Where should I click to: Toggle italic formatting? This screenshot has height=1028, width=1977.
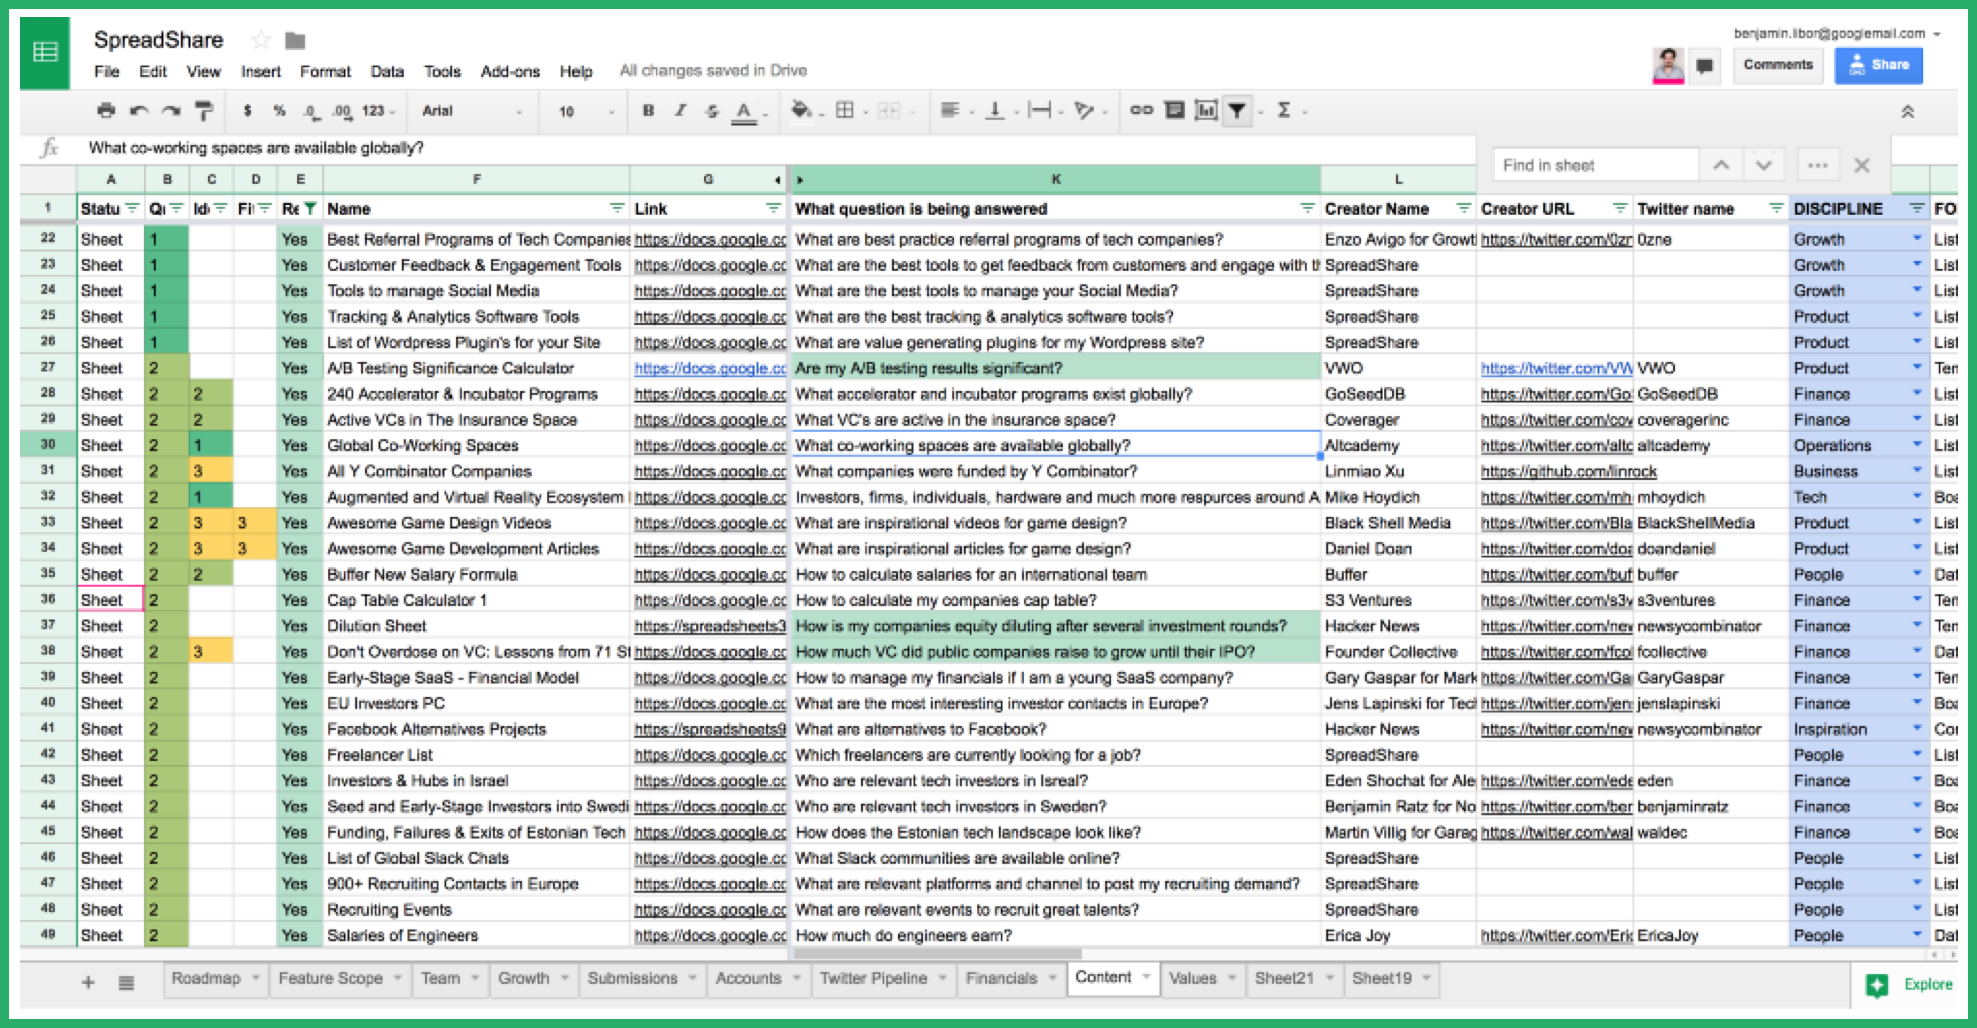pyautogui.click(x=680, y=111)
